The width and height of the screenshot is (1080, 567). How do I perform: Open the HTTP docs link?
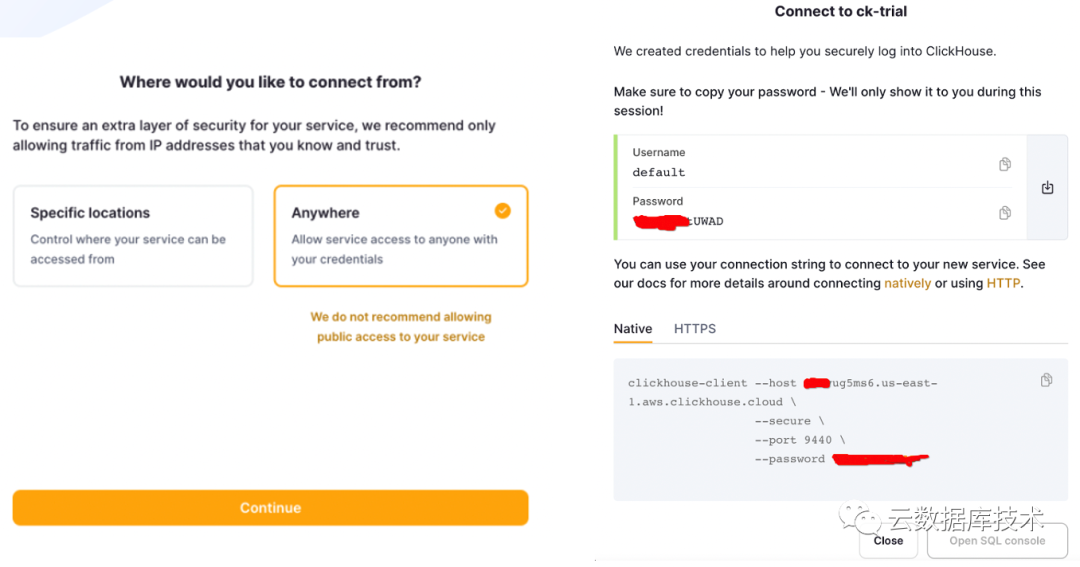[1003, 284]
